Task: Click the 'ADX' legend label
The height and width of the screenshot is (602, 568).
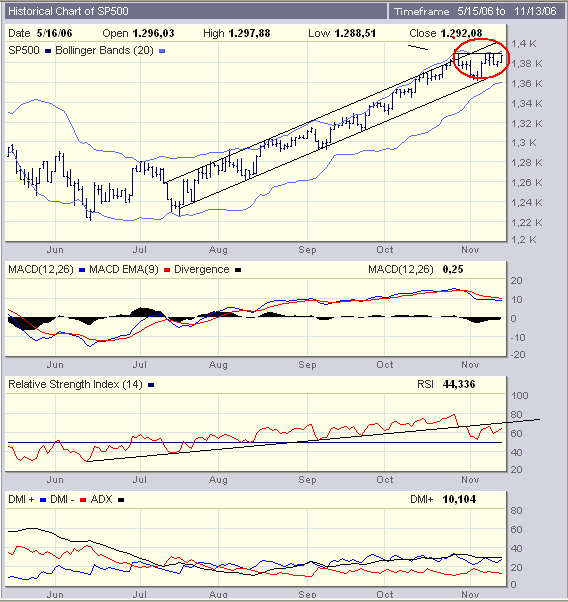Action: (x=101, y=499)
